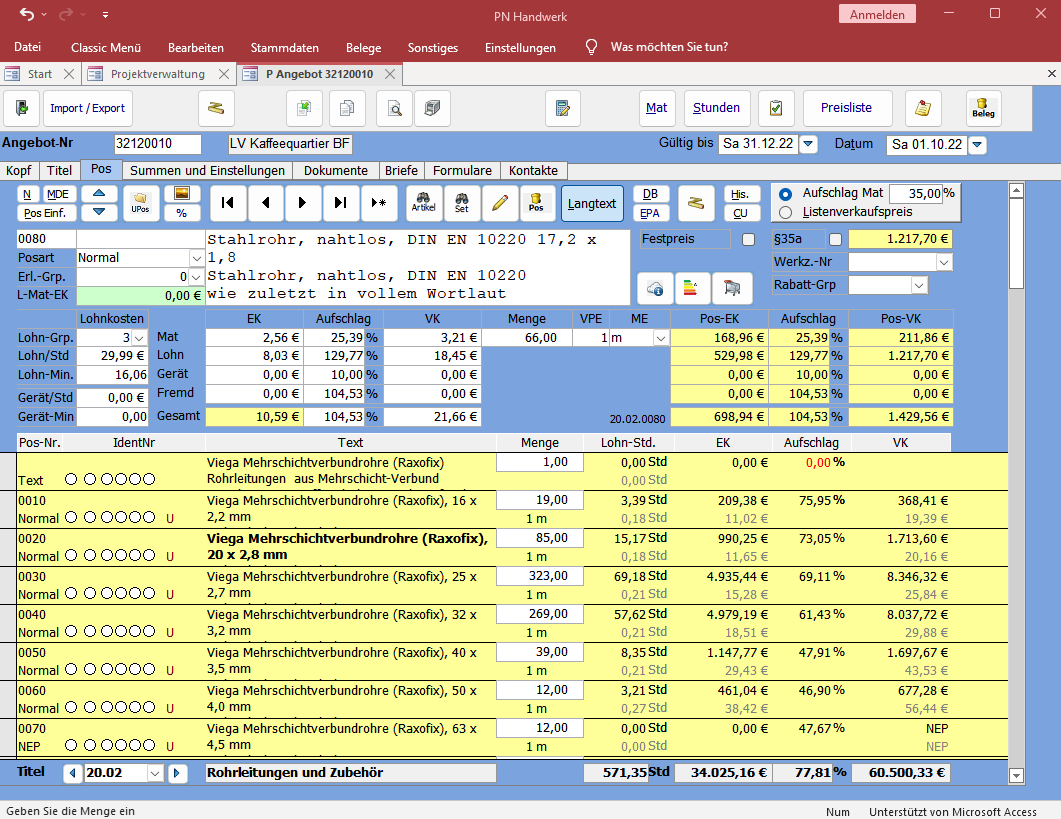Open the Posart dropdown

point(196,258)
